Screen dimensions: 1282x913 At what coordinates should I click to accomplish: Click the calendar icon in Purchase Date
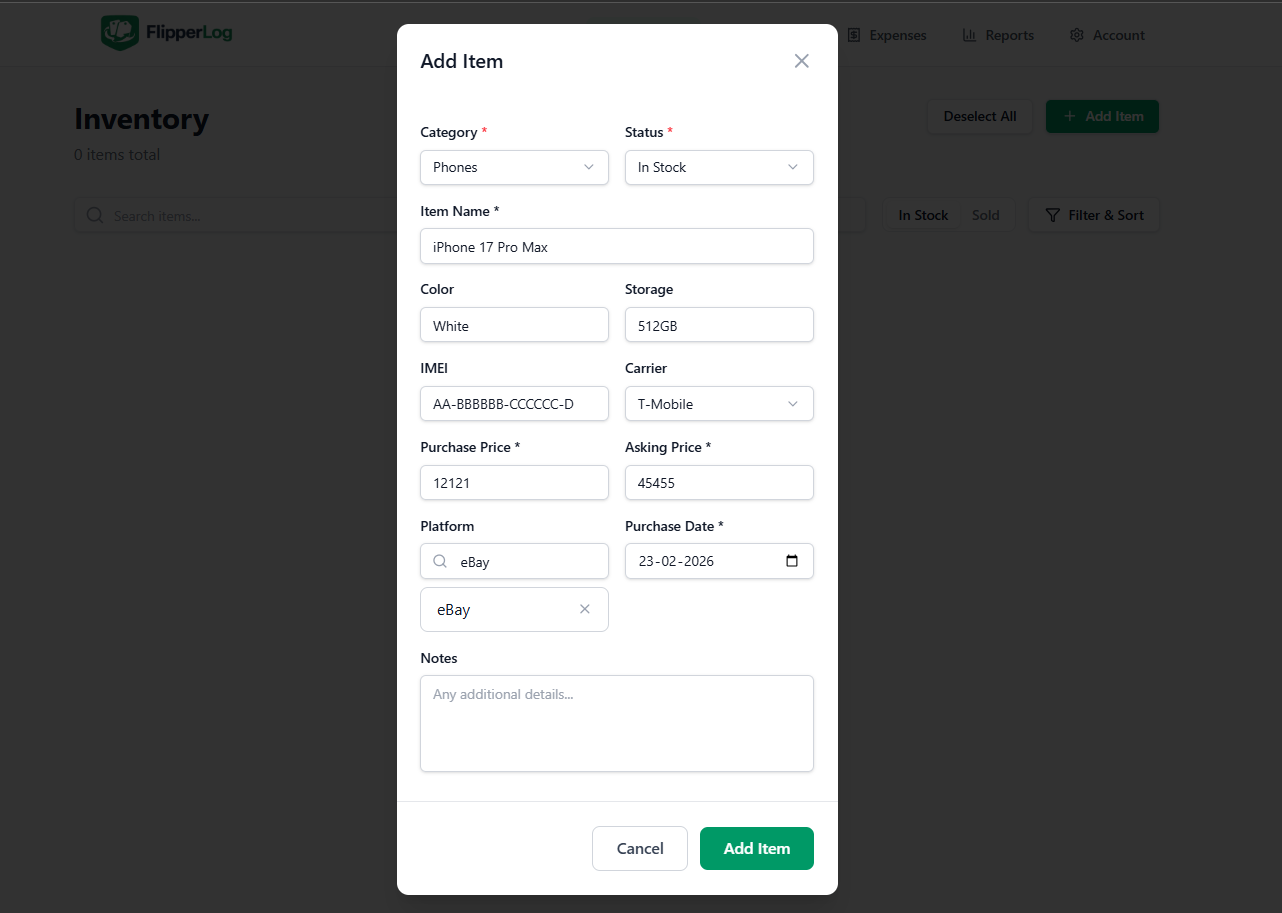click(x=792, y=561)
